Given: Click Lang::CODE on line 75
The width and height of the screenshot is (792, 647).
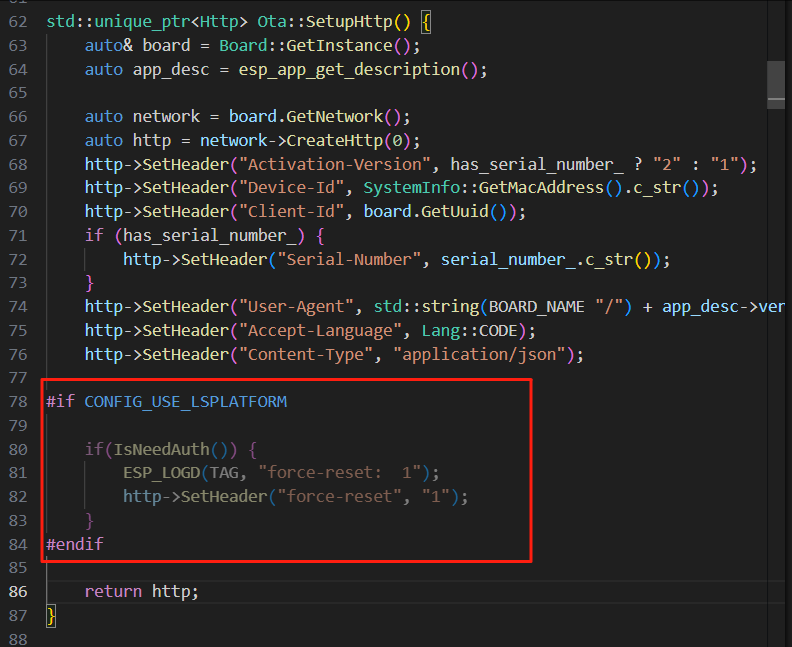Looking at the screenshot, I should 469,331.
